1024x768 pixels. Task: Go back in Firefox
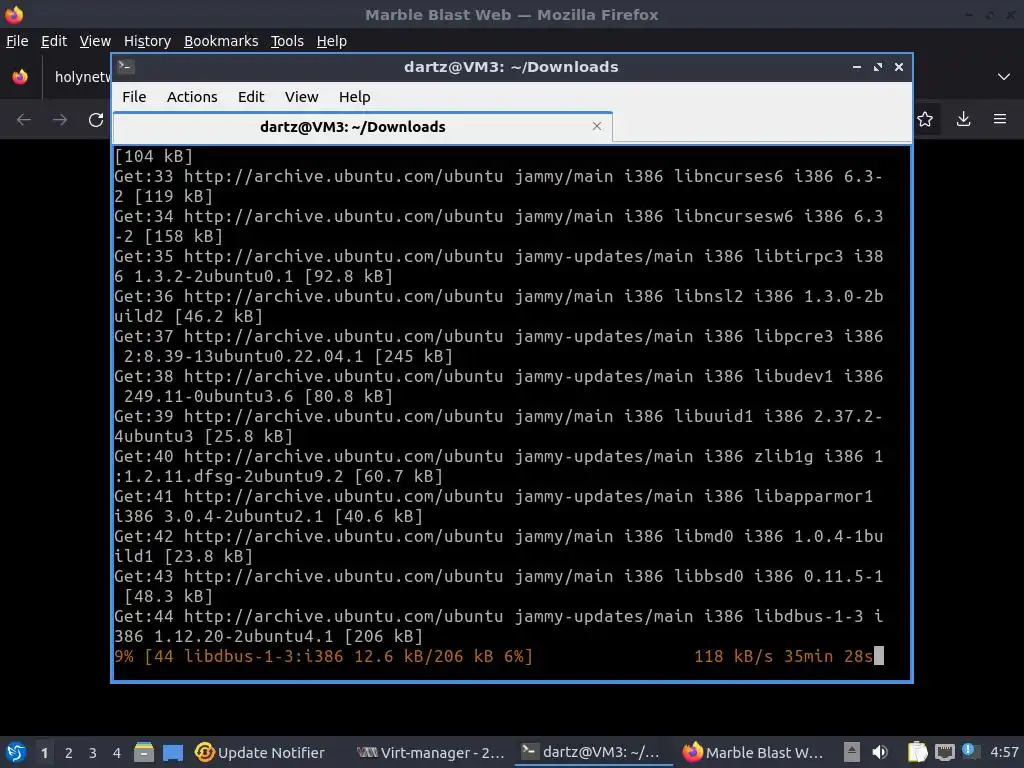24,120
